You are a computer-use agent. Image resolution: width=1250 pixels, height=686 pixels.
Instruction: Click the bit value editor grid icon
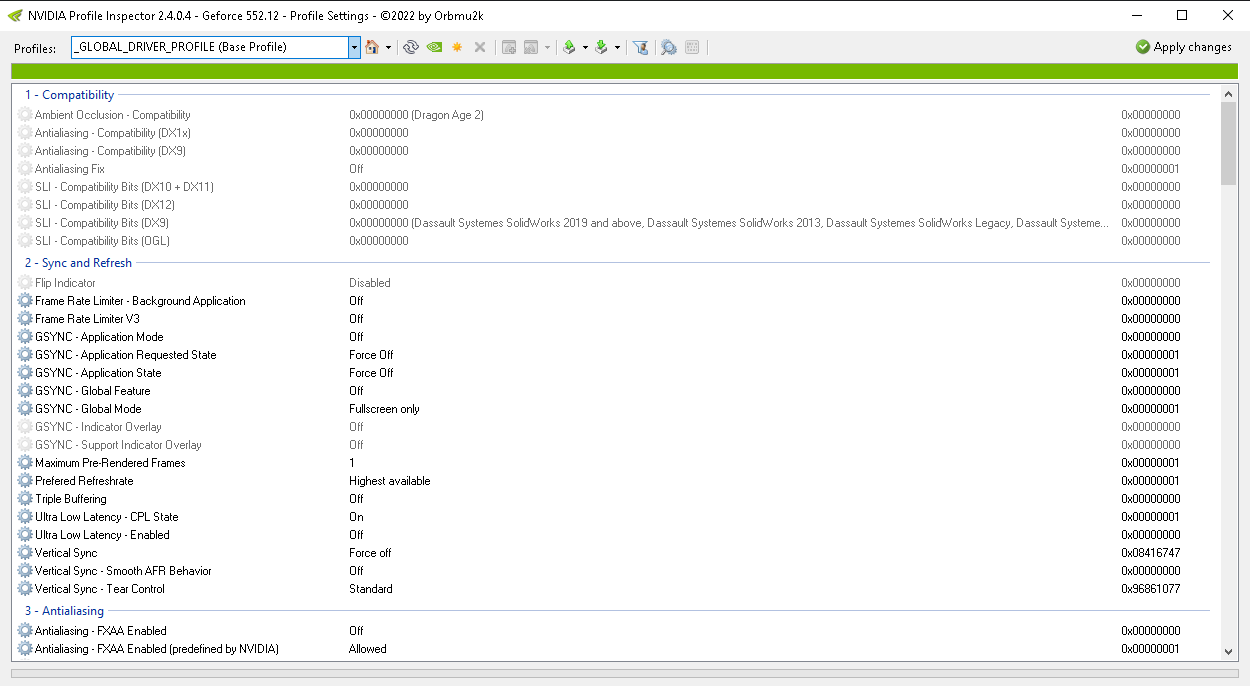click(x=692, y=47)
